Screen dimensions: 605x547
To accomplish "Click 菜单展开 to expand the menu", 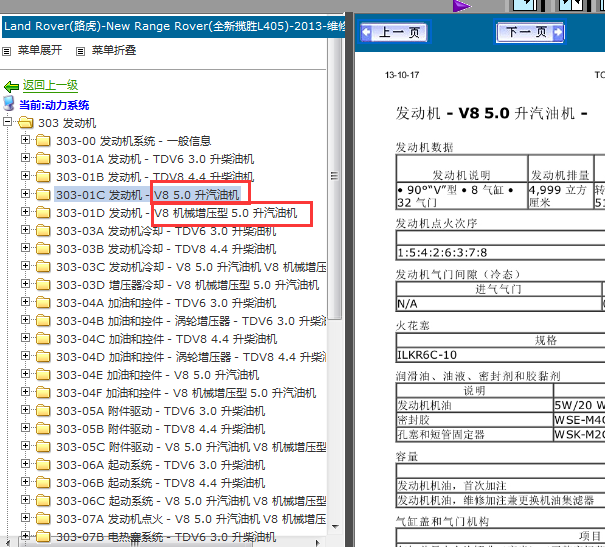I will pos(40,51).
